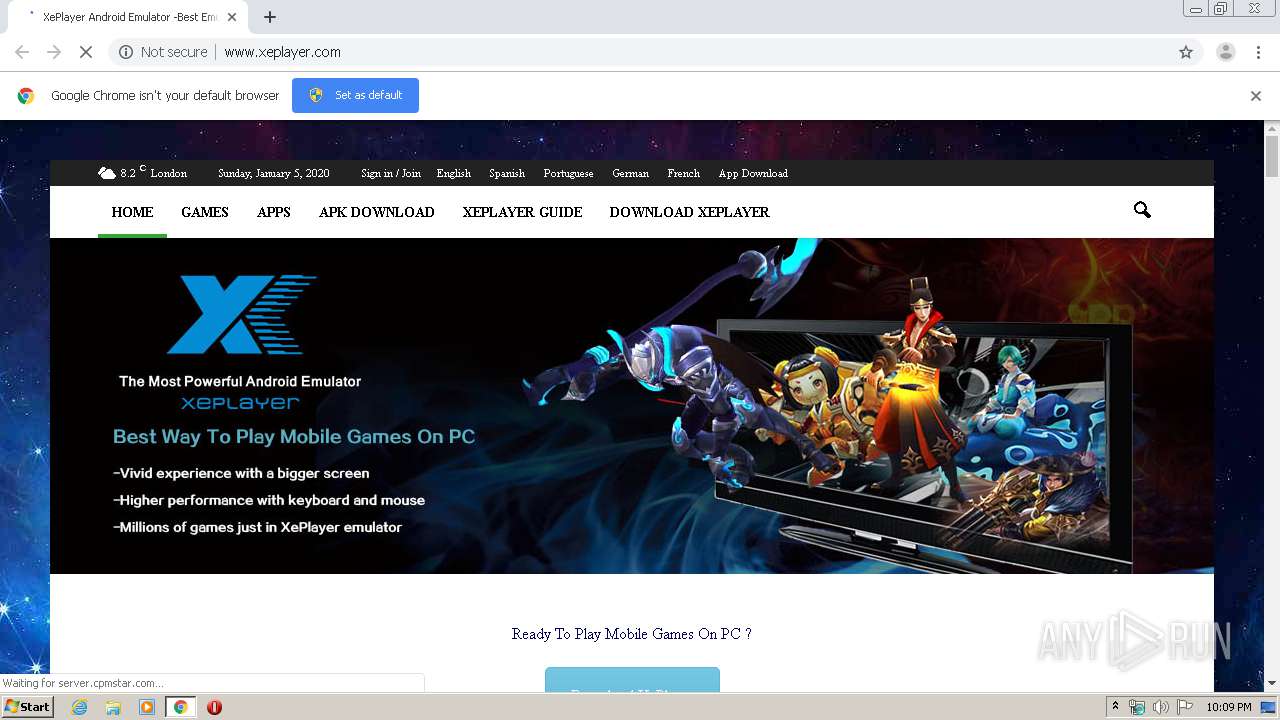
Task: Open media player taskbar icon
Action: click(147, 707)
